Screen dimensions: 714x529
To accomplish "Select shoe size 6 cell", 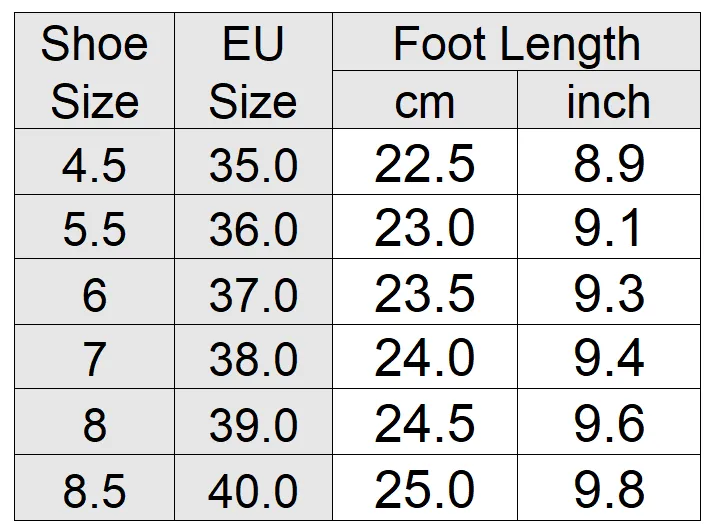I will coord(94,292).
